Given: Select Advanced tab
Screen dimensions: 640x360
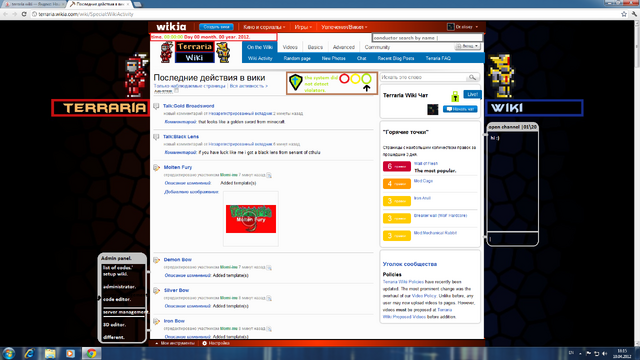Looking at the screenshot, I should click(x=344, y=47).
